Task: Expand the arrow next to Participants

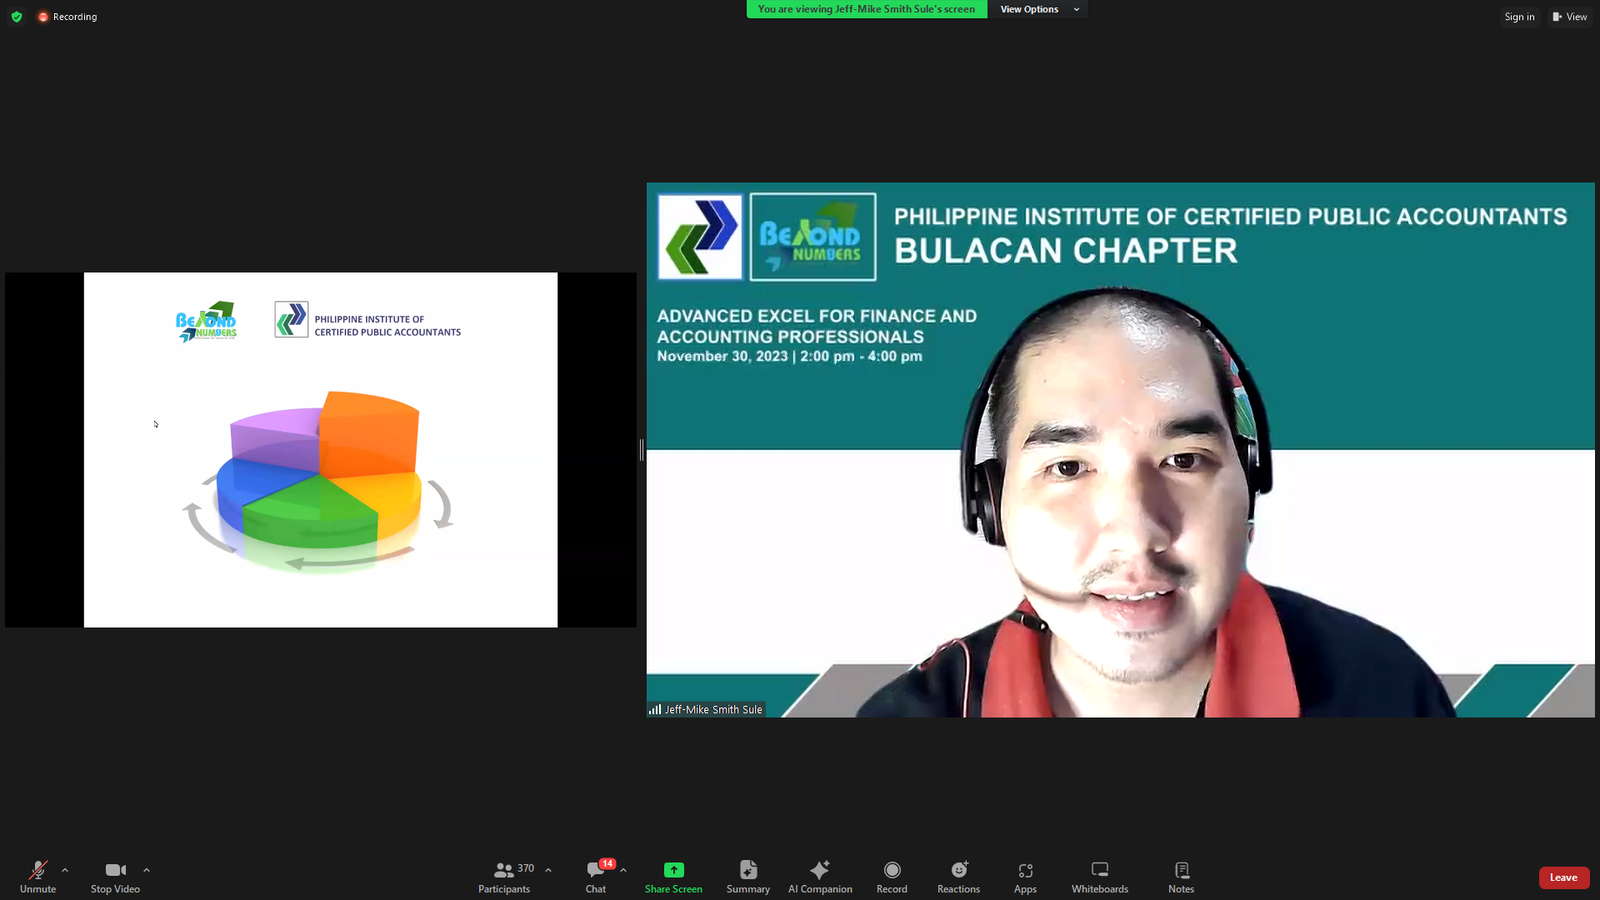Action: pos(548,870)
